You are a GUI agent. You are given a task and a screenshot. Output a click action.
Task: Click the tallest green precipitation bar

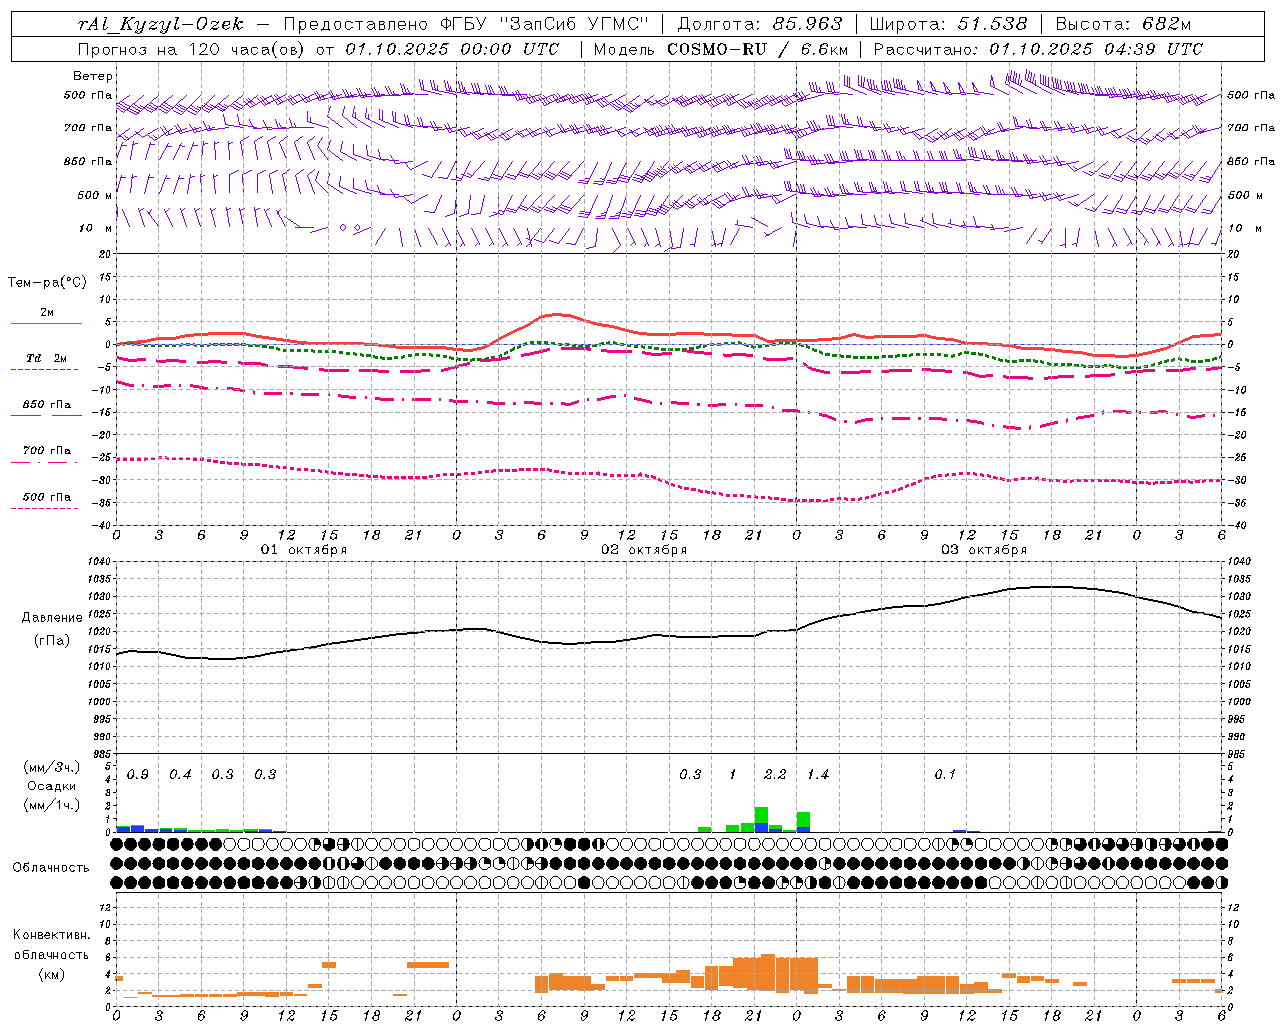pyautogui.click(x=761, y=815)
